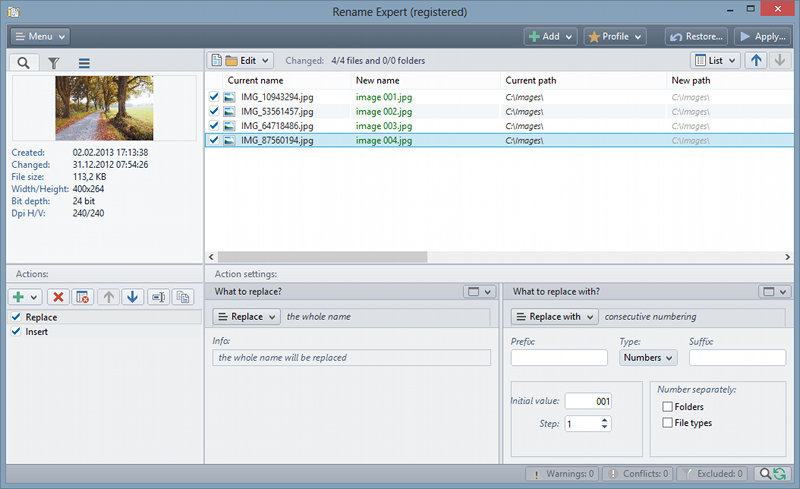The width and height of the screenshot is (800, 489).
Task: Click the Restore button
Action: [x=696, y=36]
